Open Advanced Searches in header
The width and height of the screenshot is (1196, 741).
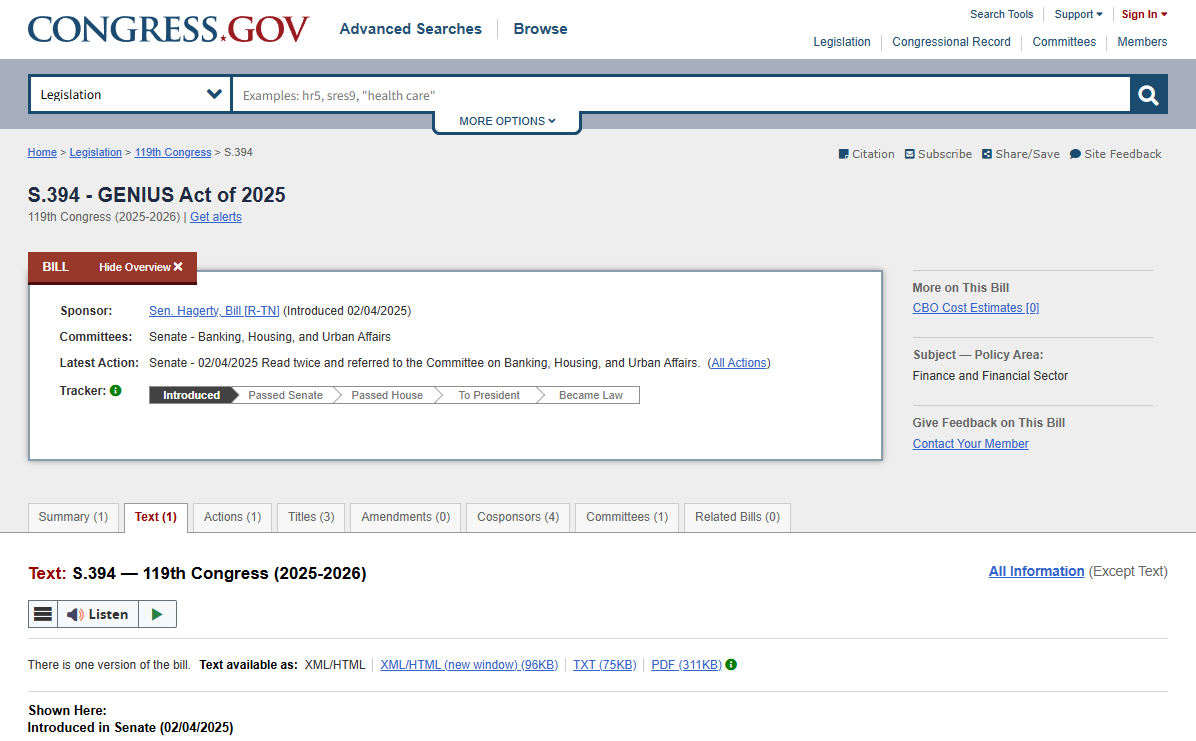[410, 29]
